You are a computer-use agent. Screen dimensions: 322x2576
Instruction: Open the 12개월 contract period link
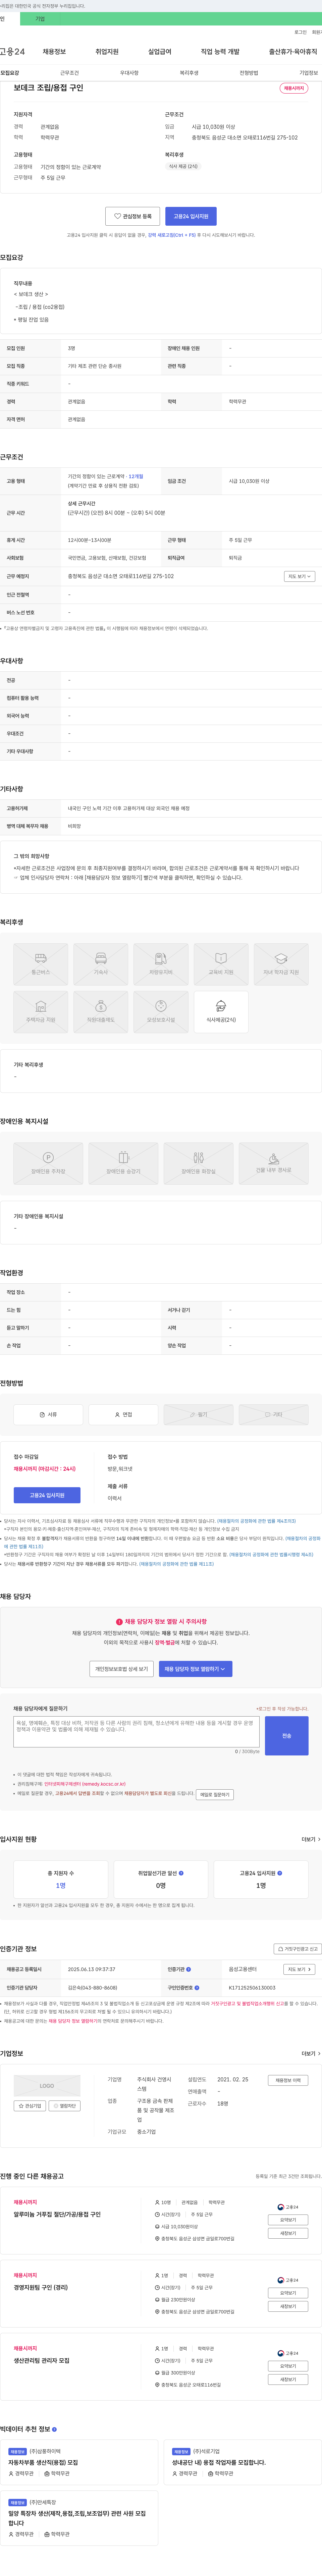point(136,476)
